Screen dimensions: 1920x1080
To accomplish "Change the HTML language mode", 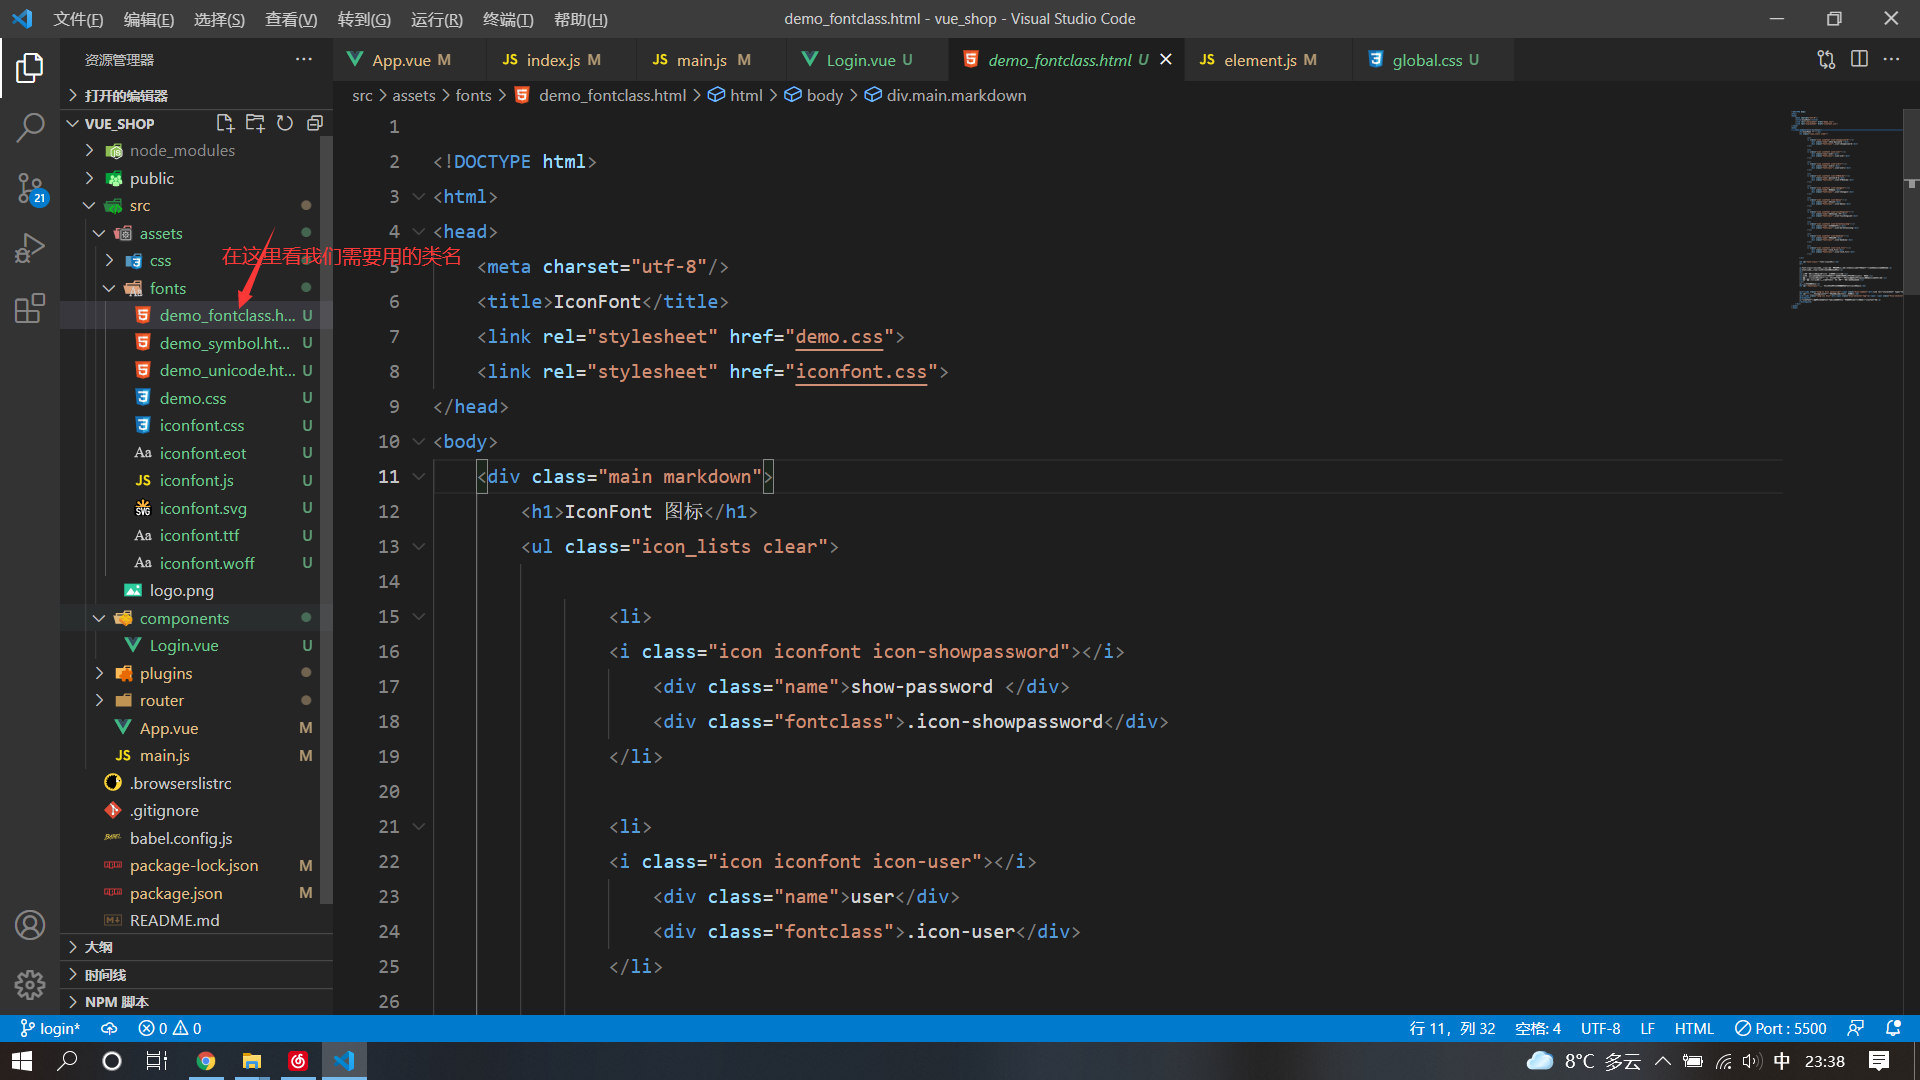I will [1694, 1028].
